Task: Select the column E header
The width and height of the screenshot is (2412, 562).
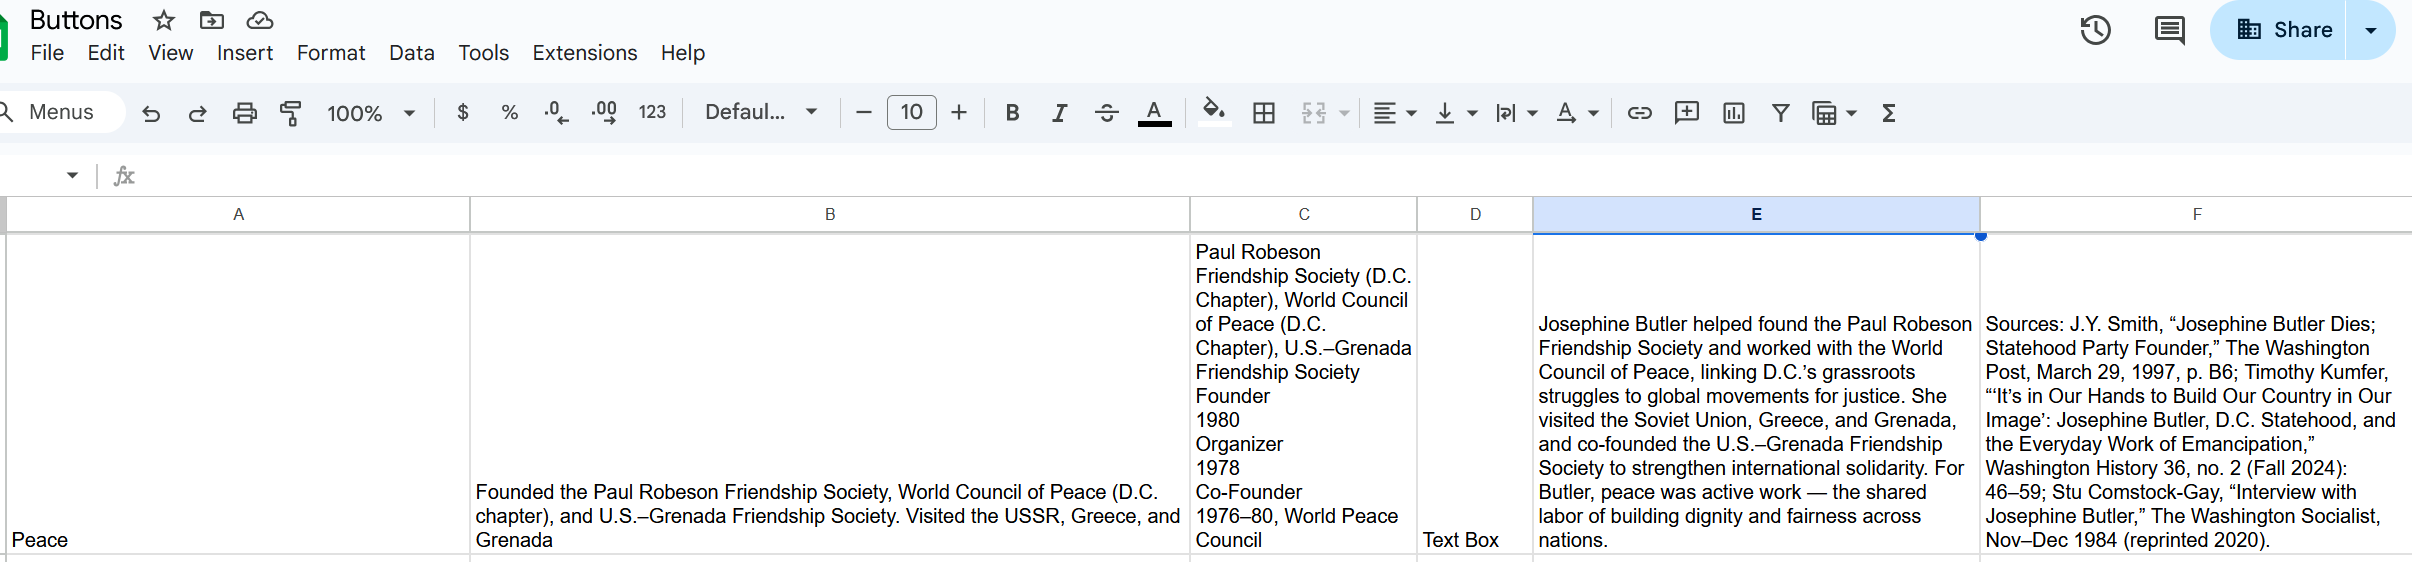Action: point(1756,214)
